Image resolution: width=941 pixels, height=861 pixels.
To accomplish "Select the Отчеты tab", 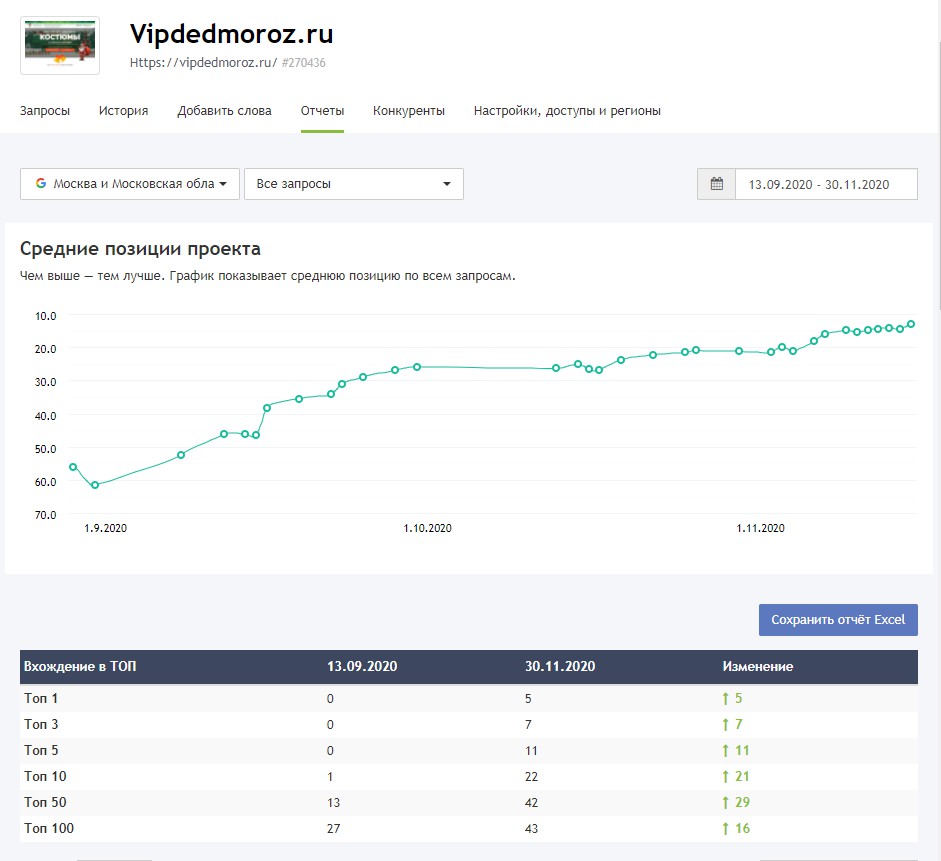I will point(322,111).
